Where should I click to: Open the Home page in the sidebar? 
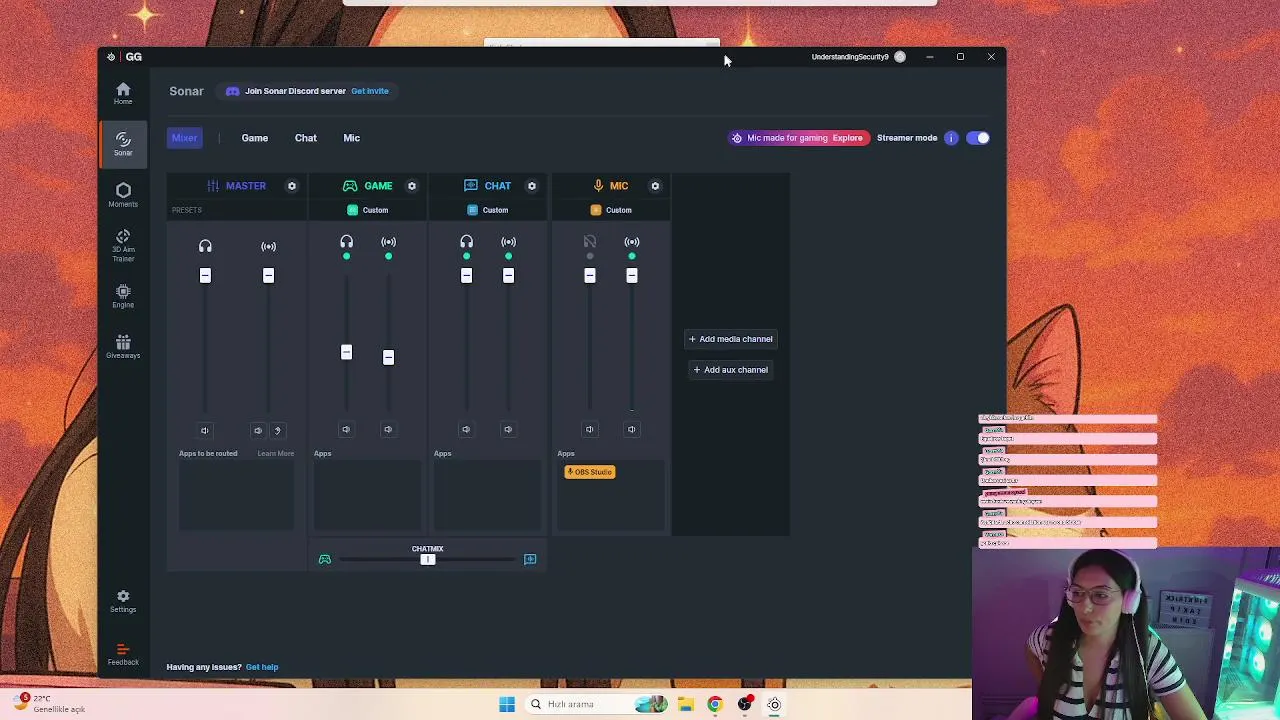click(x=123, y=93)
